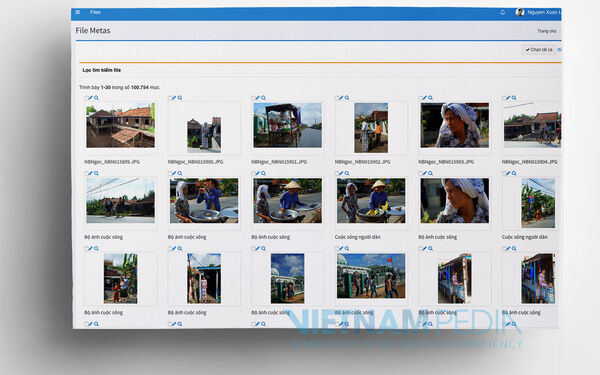This screenshot has height=375, width=600.
Task: Edit the mosque with red flag photo
Action: point(341,248)
